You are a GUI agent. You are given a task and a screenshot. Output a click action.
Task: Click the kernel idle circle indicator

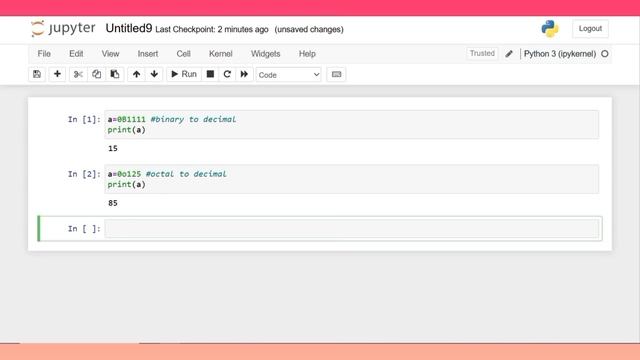605,54
